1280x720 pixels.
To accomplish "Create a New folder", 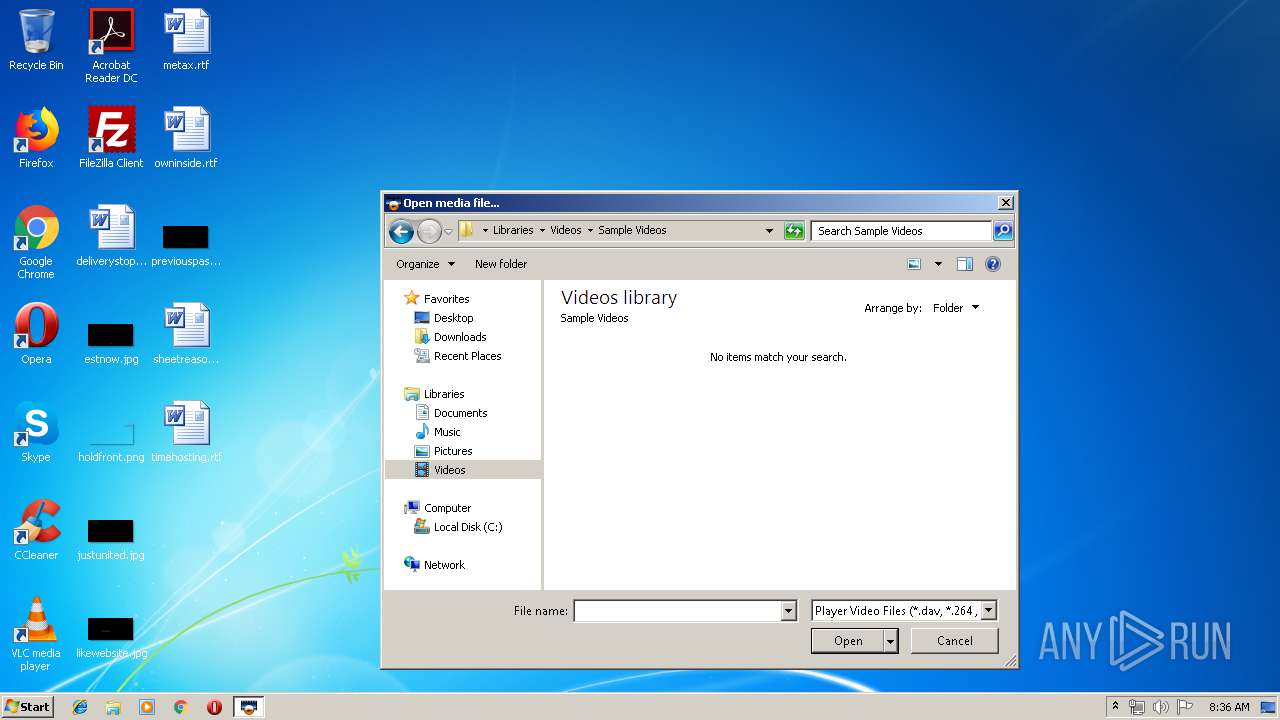I will 501,264.
